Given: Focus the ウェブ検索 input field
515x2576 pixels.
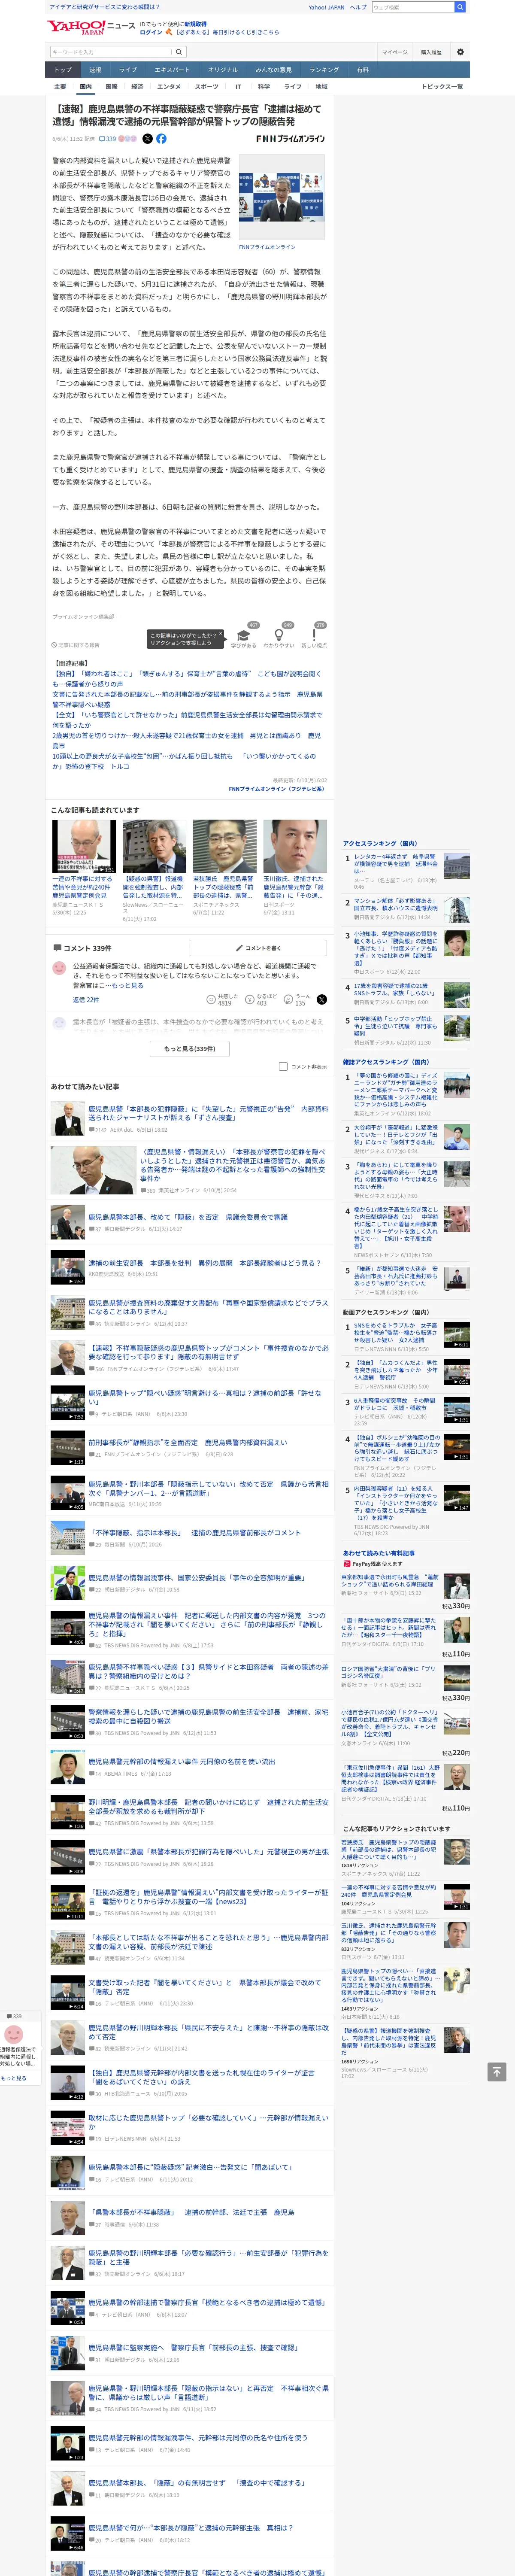Looking at the screenshot, I should (x=412, y=7).
